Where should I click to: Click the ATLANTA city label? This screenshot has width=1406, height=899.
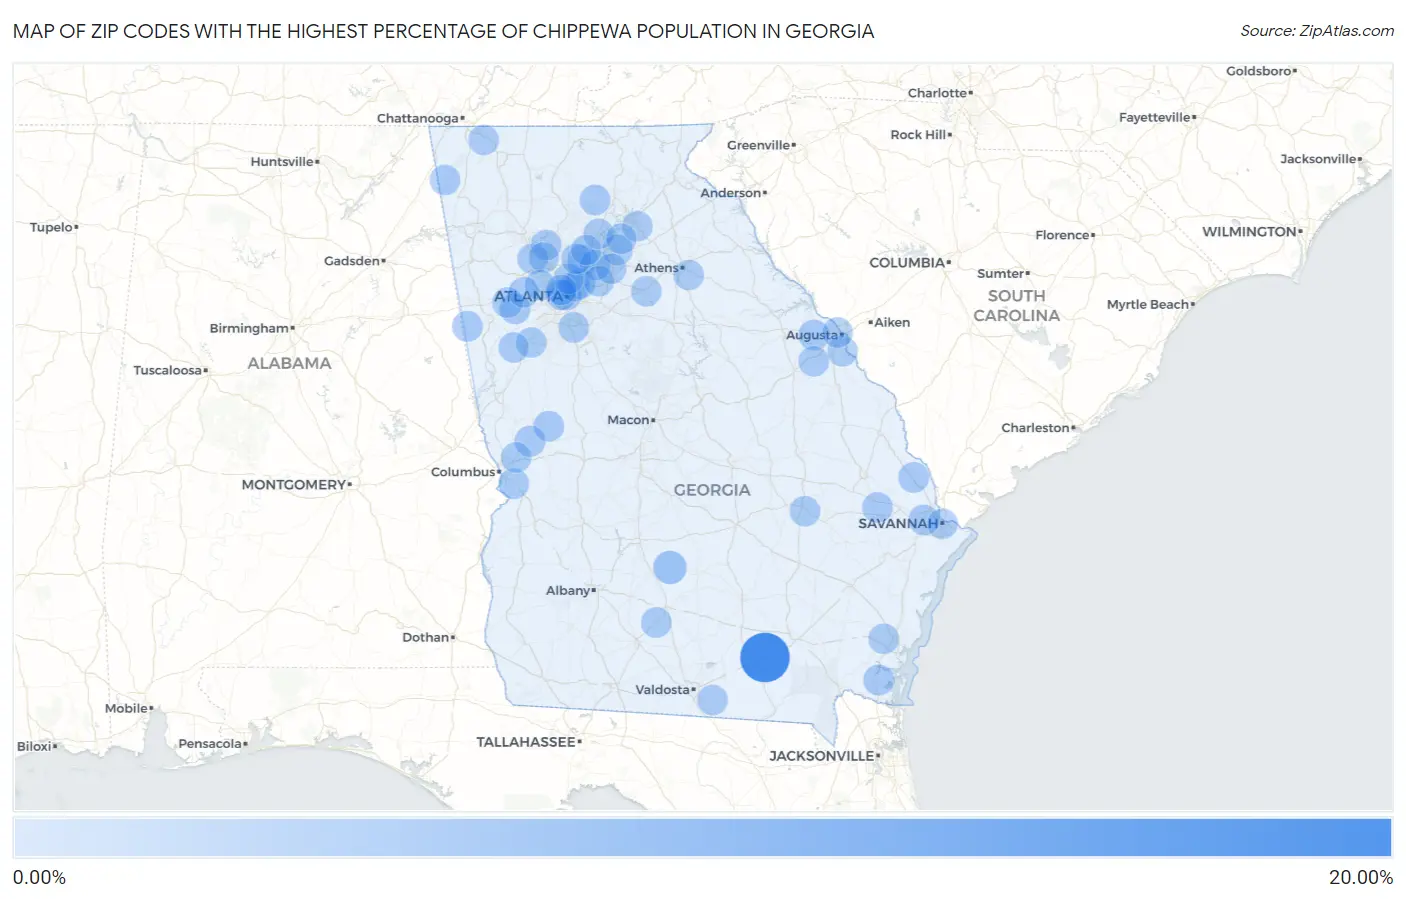528,296
